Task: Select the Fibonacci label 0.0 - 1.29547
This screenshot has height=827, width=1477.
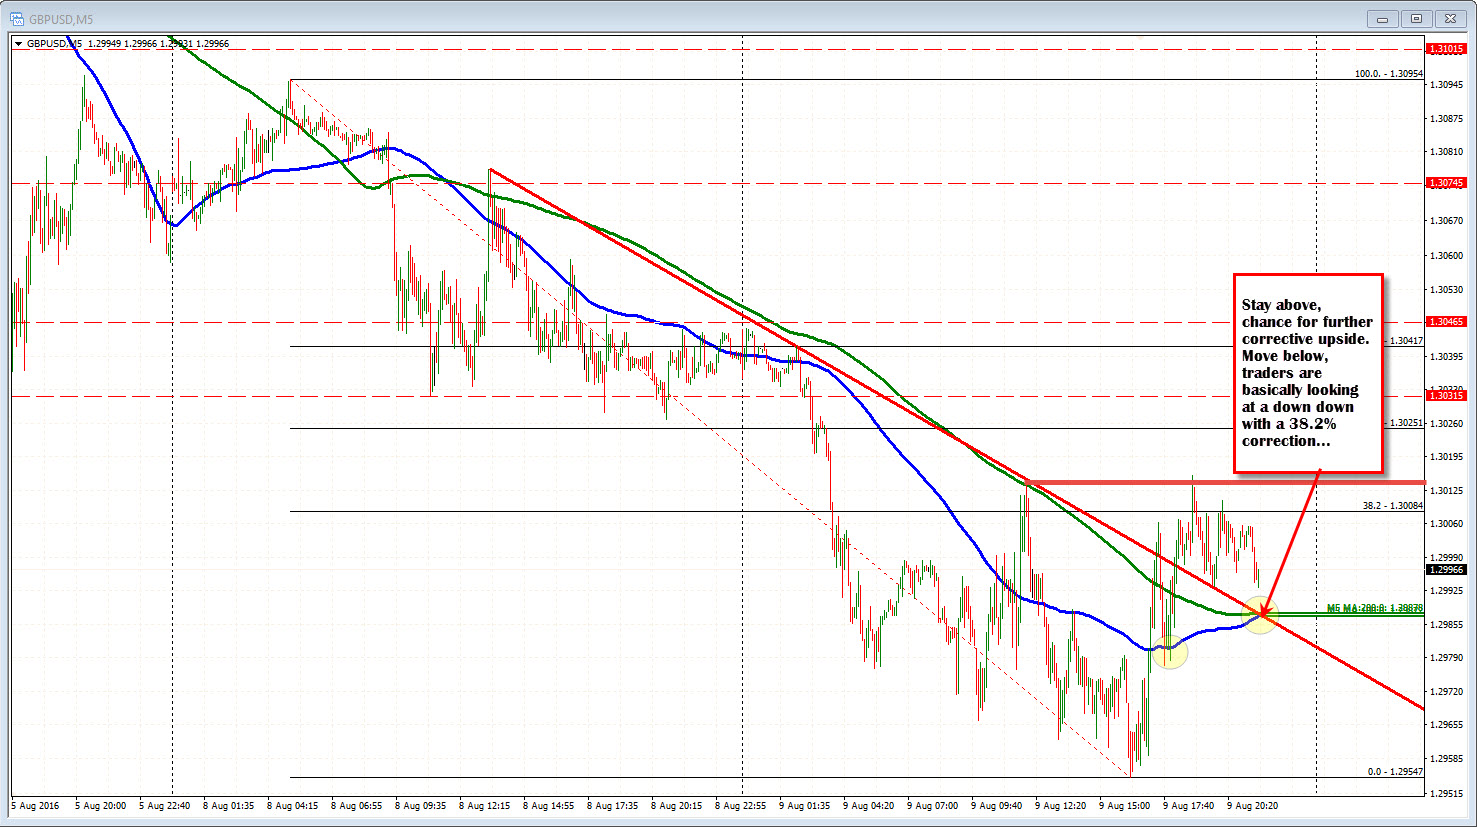Action: click(1395, 772)
